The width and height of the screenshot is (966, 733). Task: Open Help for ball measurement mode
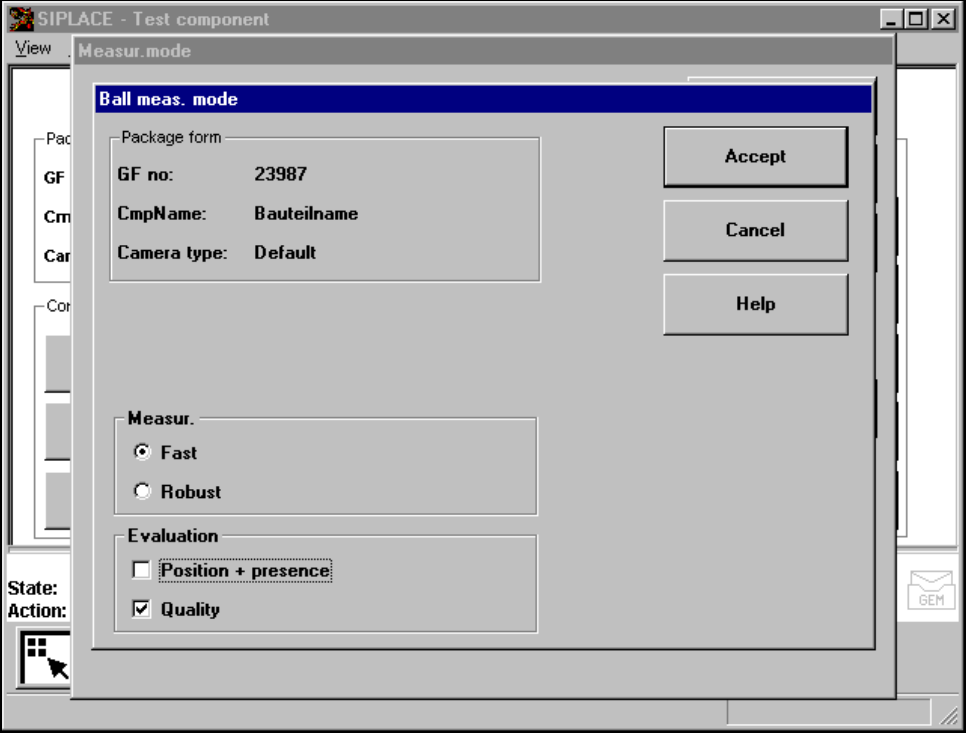tap(755, 304)
